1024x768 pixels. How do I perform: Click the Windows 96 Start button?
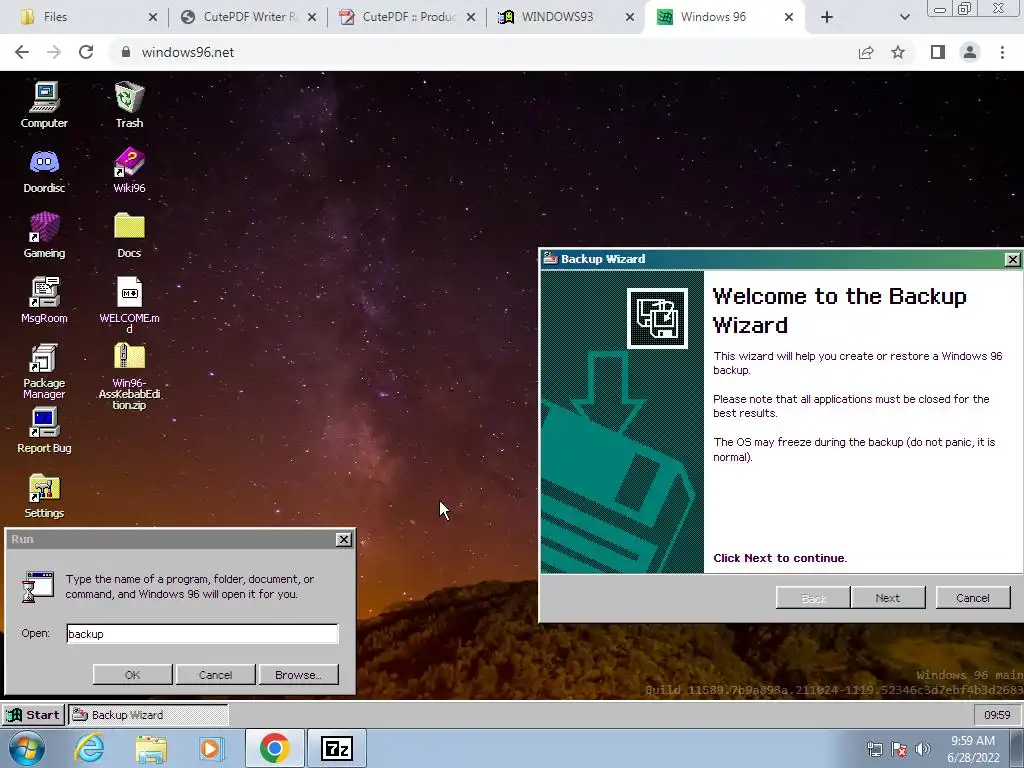click(33, 714)
